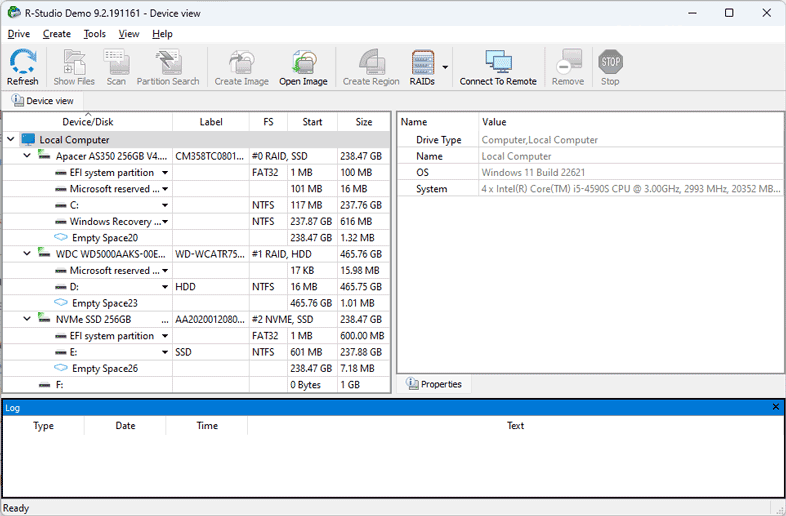Click the Log panel's Date column header
The image size is (786, 516).
(125, 426)
